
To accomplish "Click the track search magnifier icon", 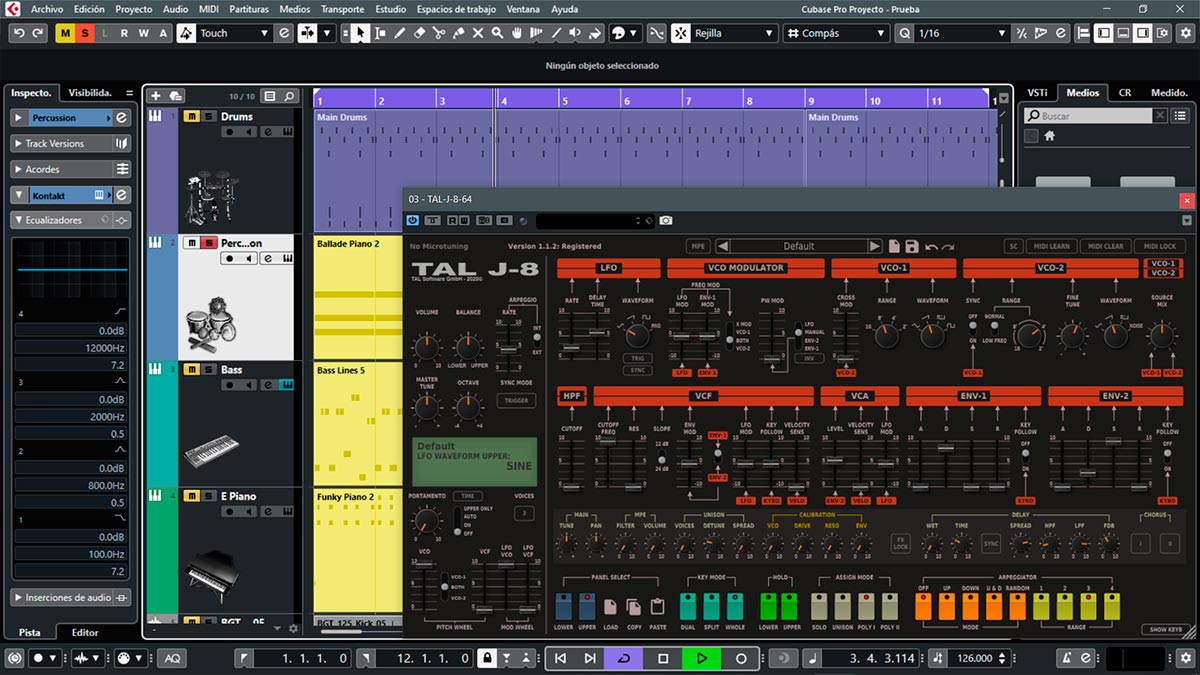I will (x=289, y=96).
